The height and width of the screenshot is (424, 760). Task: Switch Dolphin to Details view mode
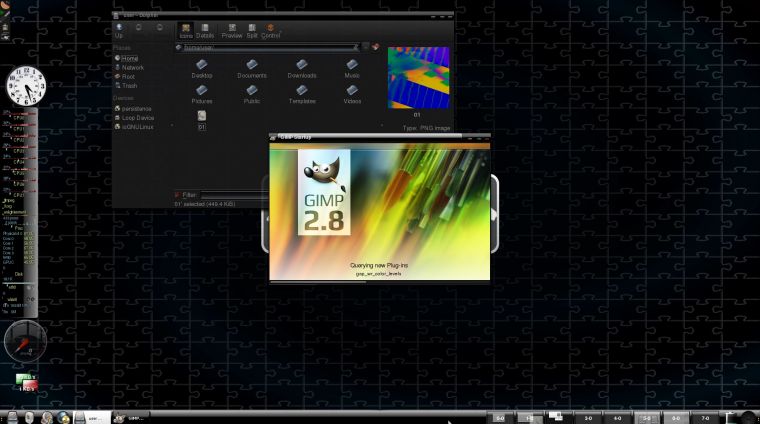(205, 31)
